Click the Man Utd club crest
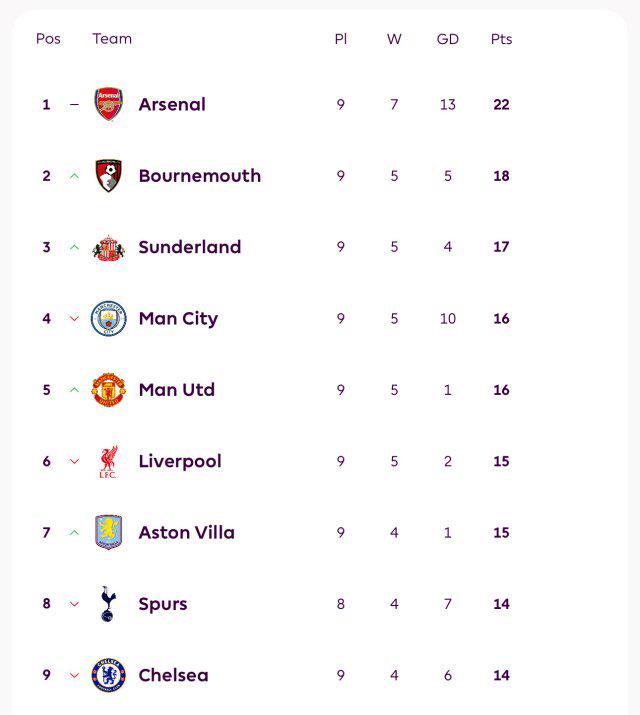 pos(108,390)
